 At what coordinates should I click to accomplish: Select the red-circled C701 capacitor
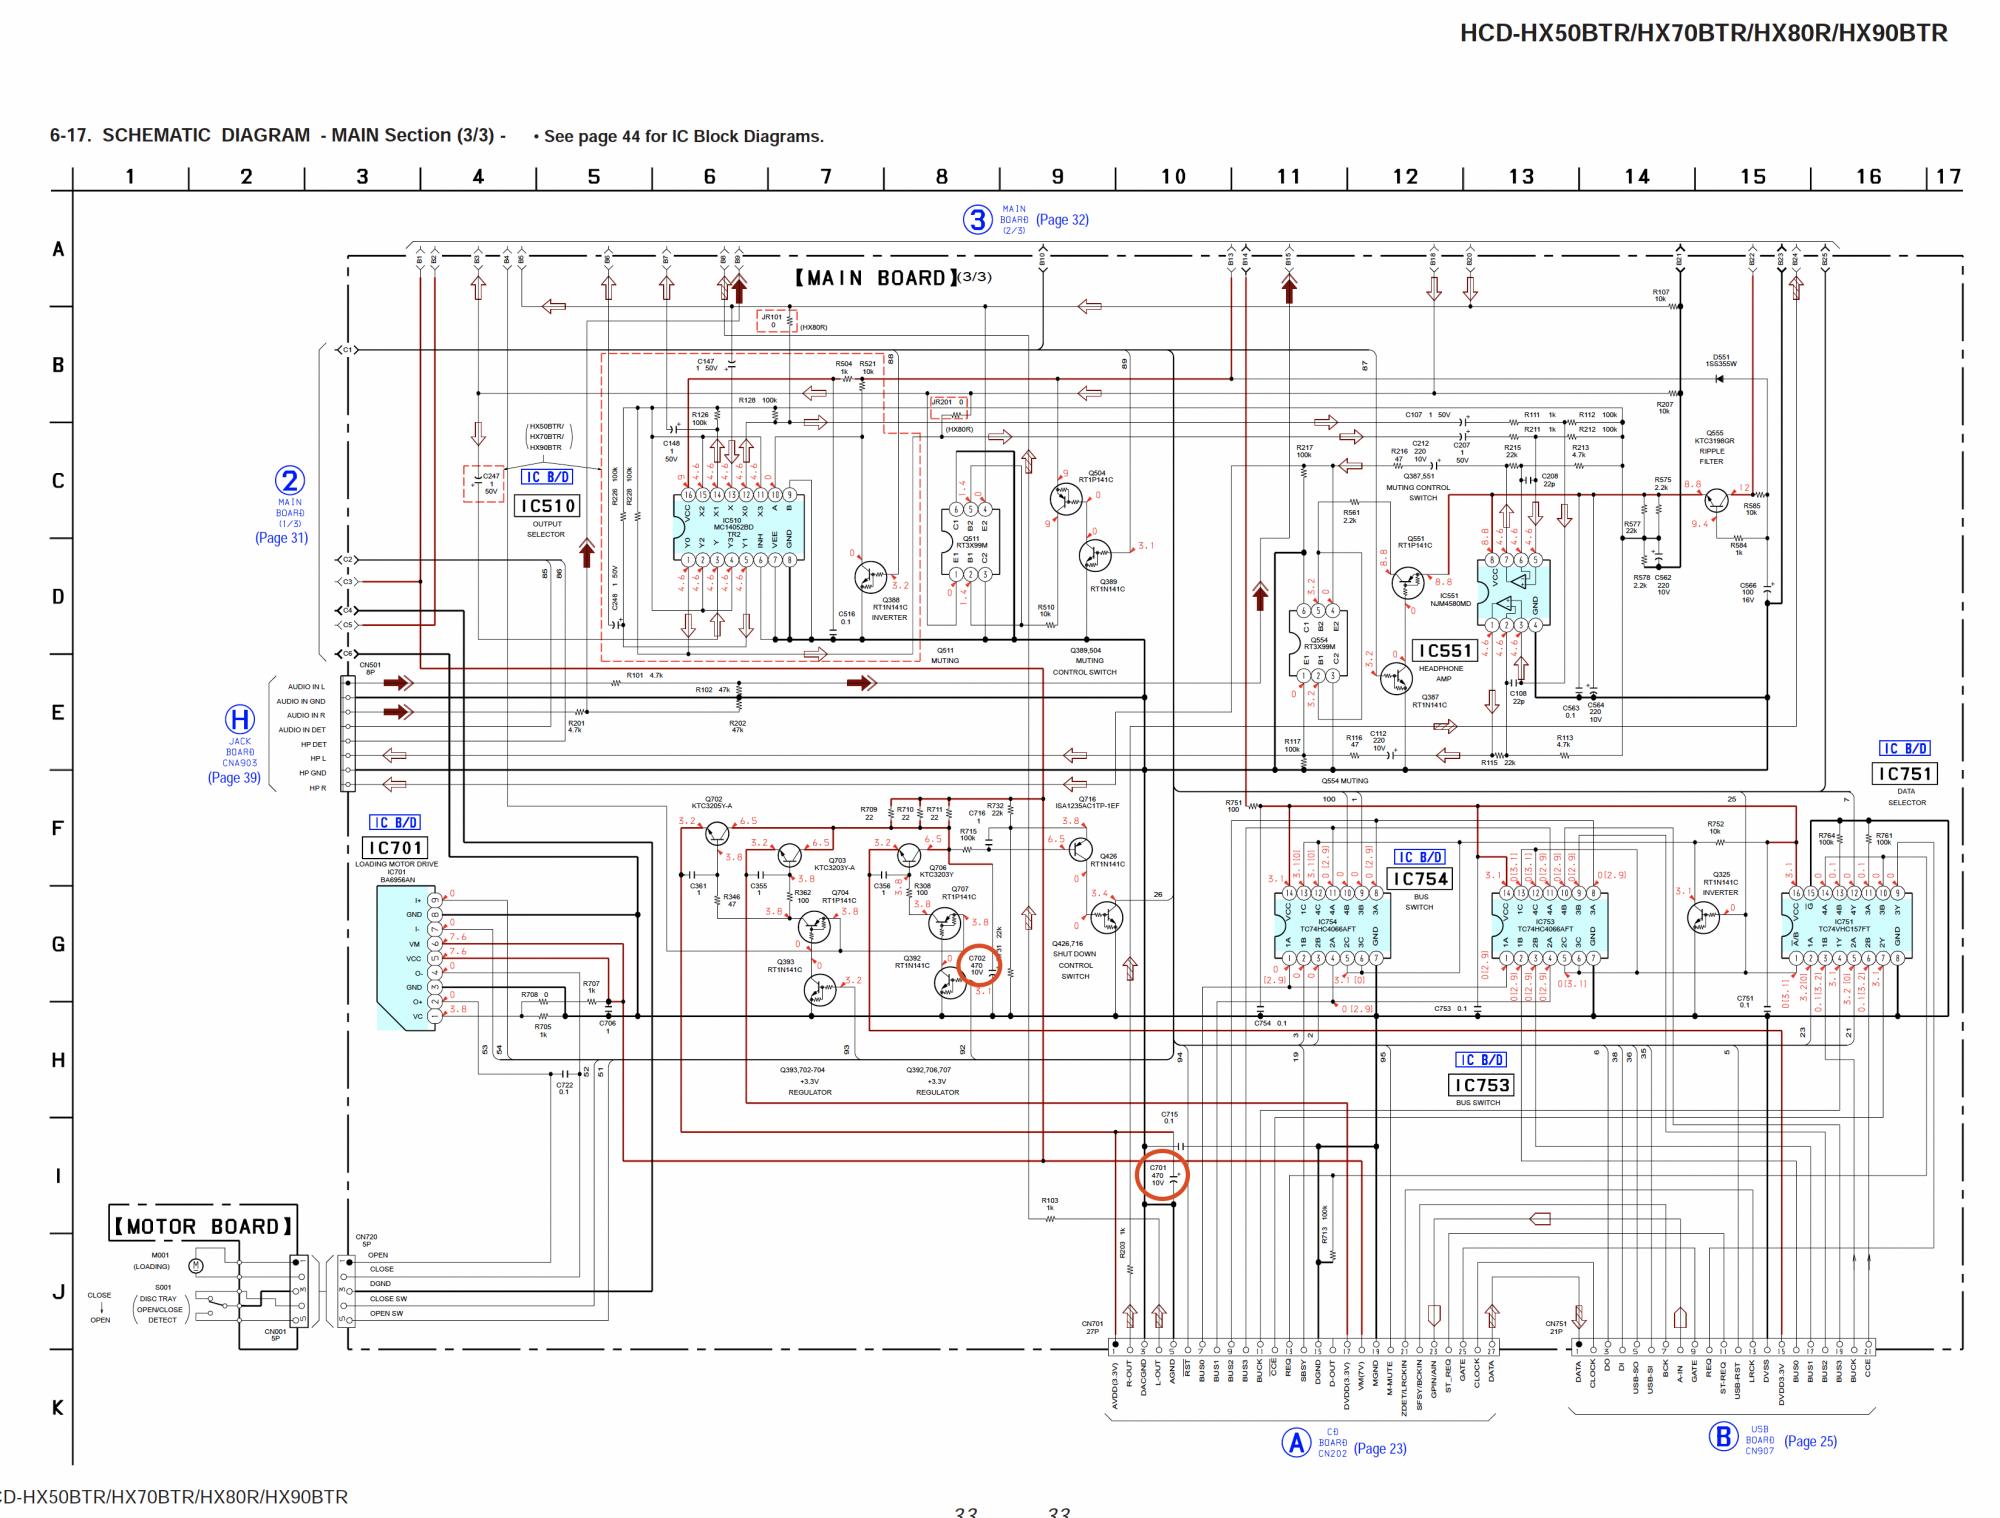click(x=1161, y=1175)
